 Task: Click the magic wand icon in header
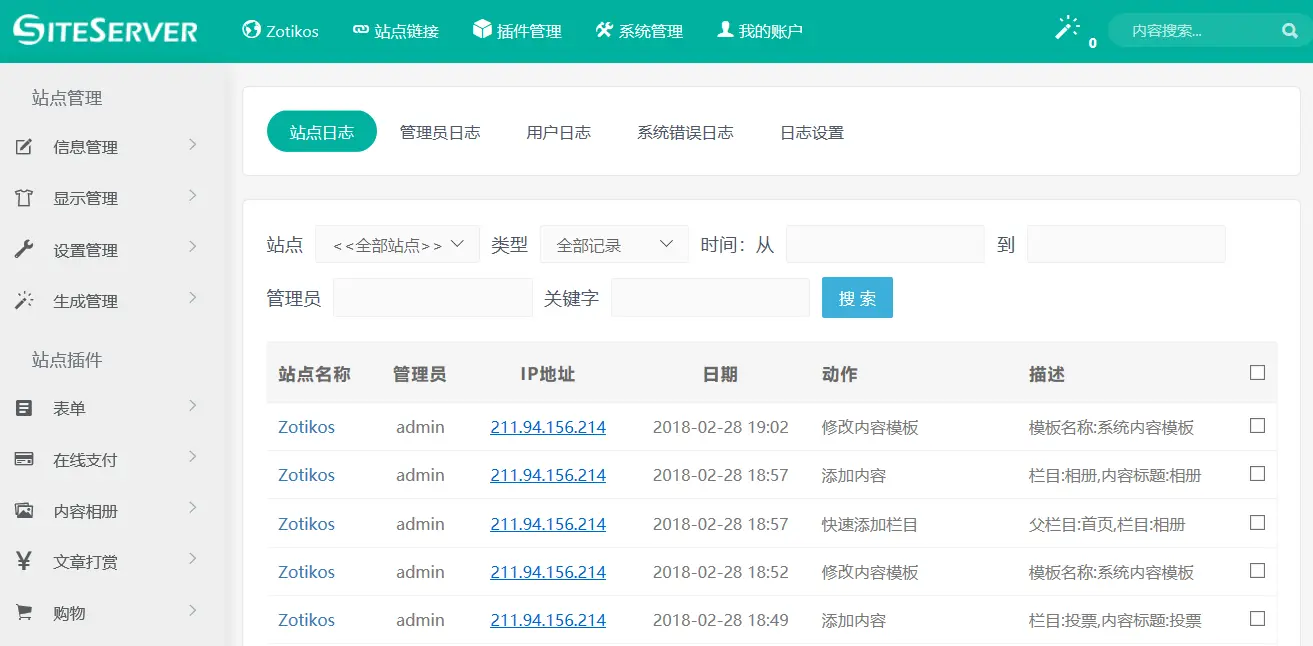click(x=1068, y=28)
